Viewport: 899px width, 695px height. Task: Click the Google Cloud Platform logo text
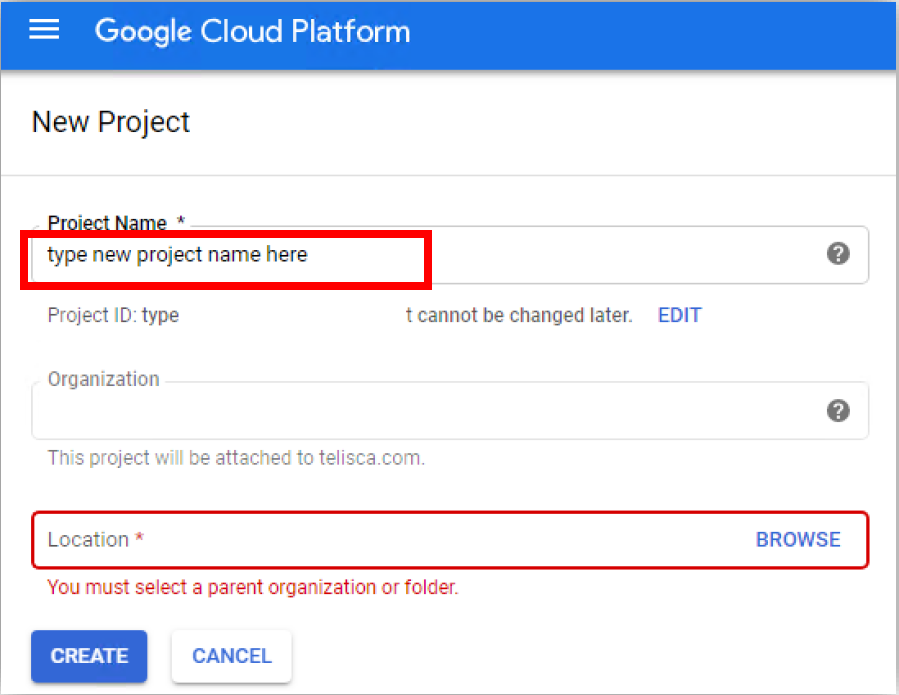[x=252, y=31]
